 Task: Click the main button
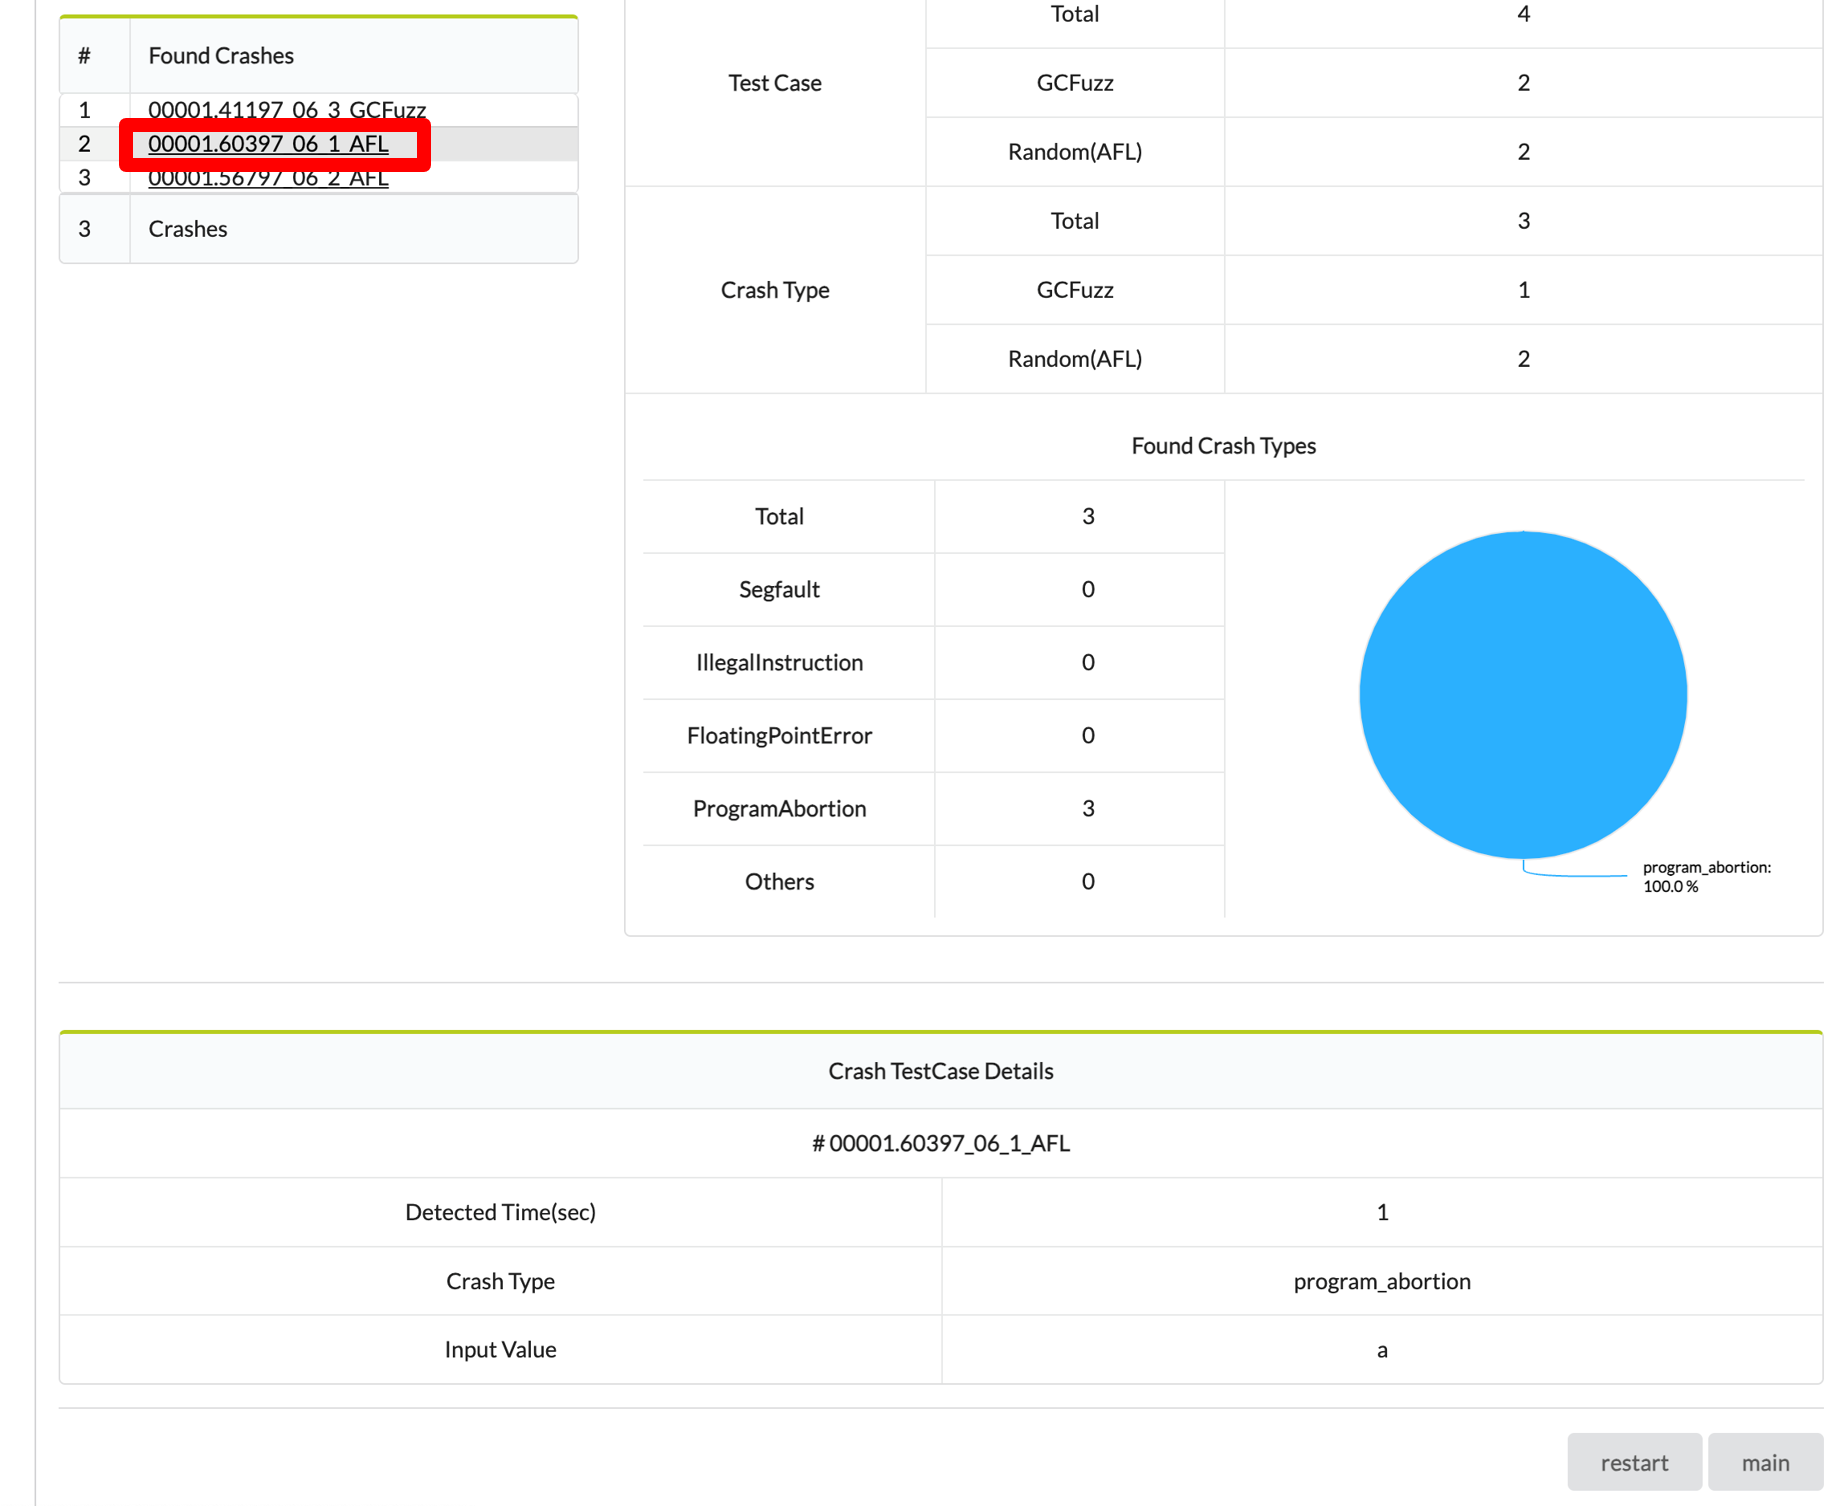pos(1764,1462)
